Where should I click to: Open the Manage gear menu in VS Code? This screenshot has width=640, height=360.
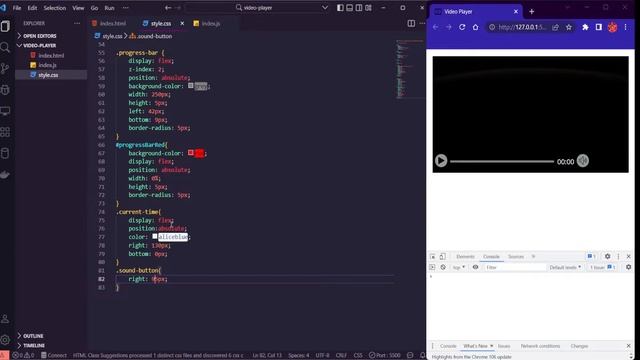point(5,340)
